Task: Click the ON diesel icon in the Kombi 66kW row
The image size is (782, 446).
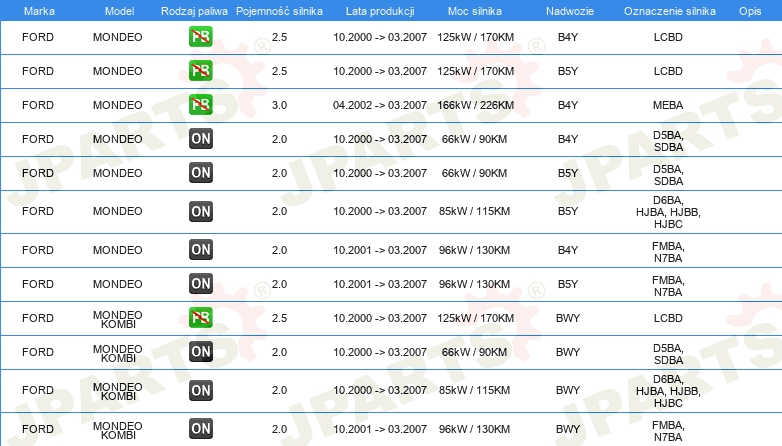Action: (200, 352)
